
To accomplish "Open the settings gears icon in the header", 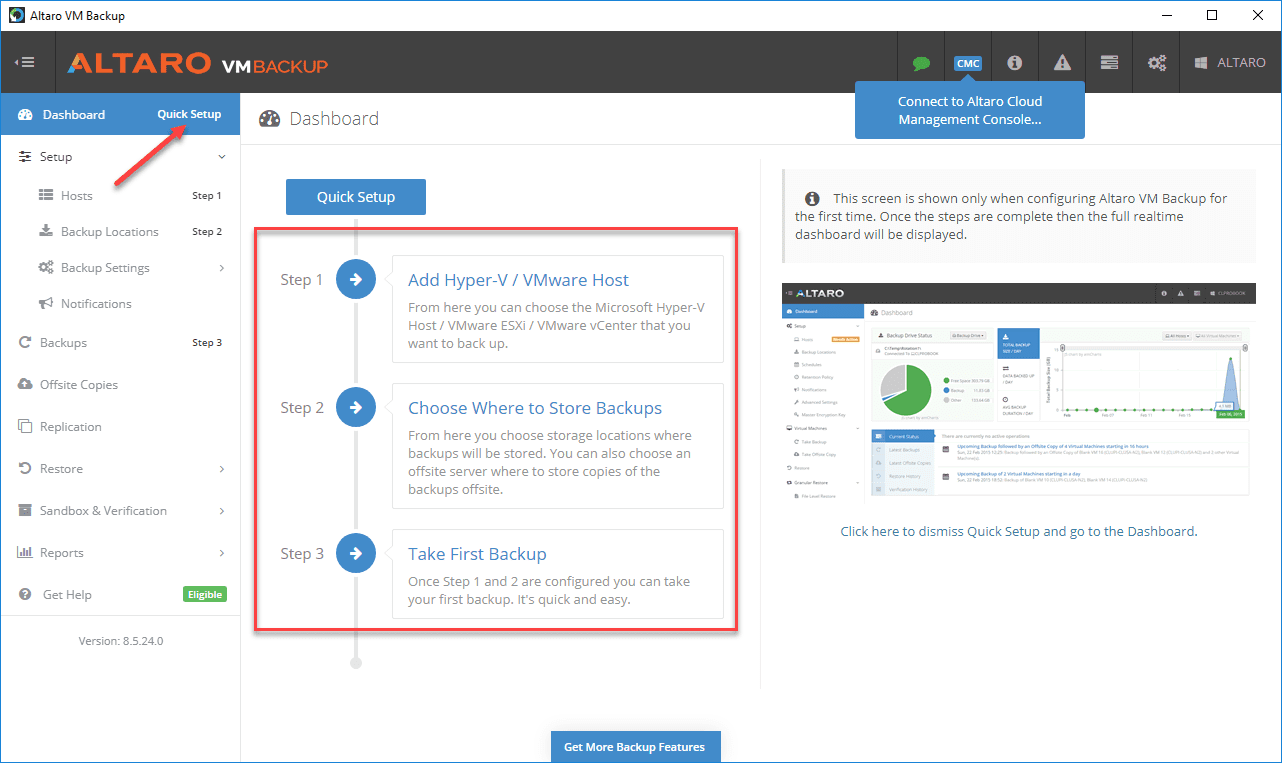I will (x=1157, y=63).
